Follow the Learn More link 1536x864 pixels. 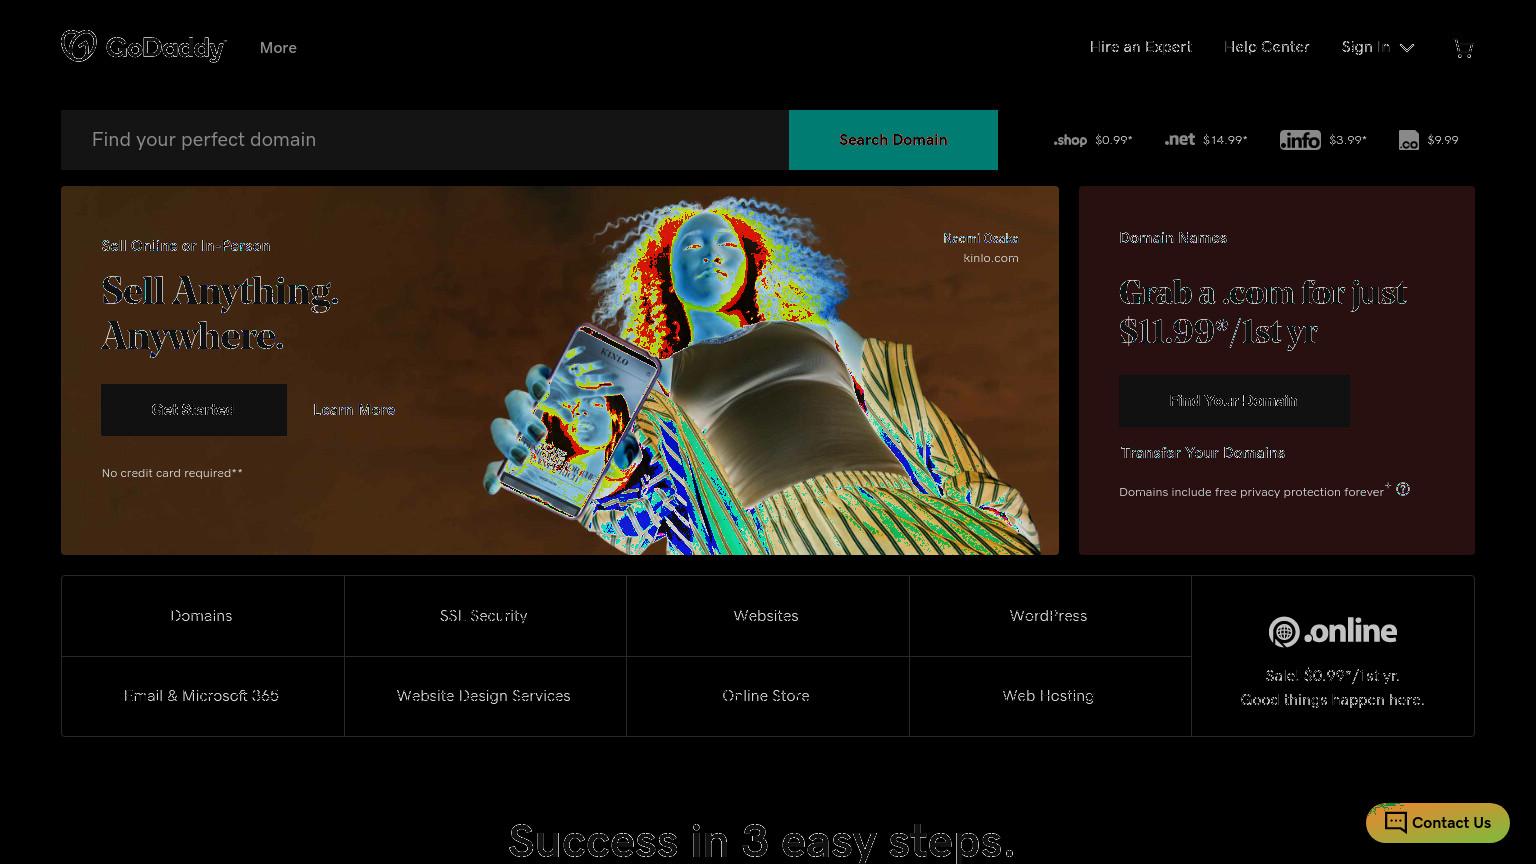pos(354,410)
